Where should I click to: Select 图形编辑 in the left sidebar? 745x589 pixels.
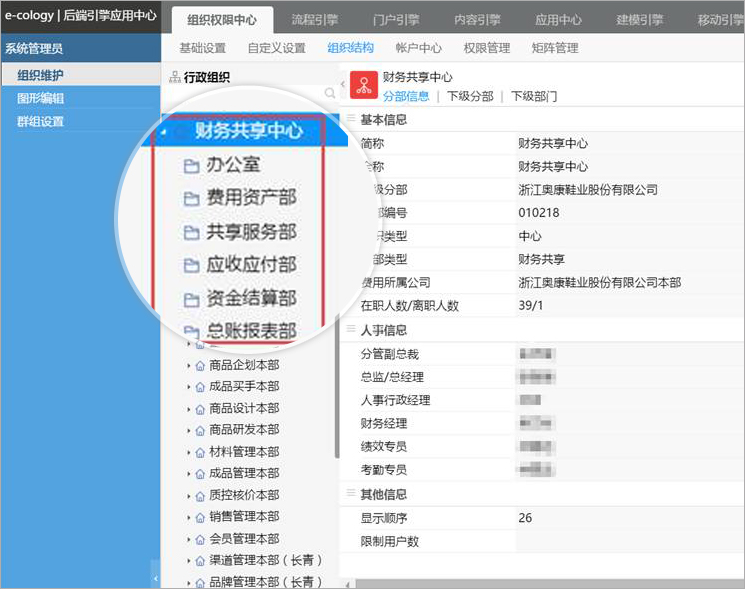point(41,98)
